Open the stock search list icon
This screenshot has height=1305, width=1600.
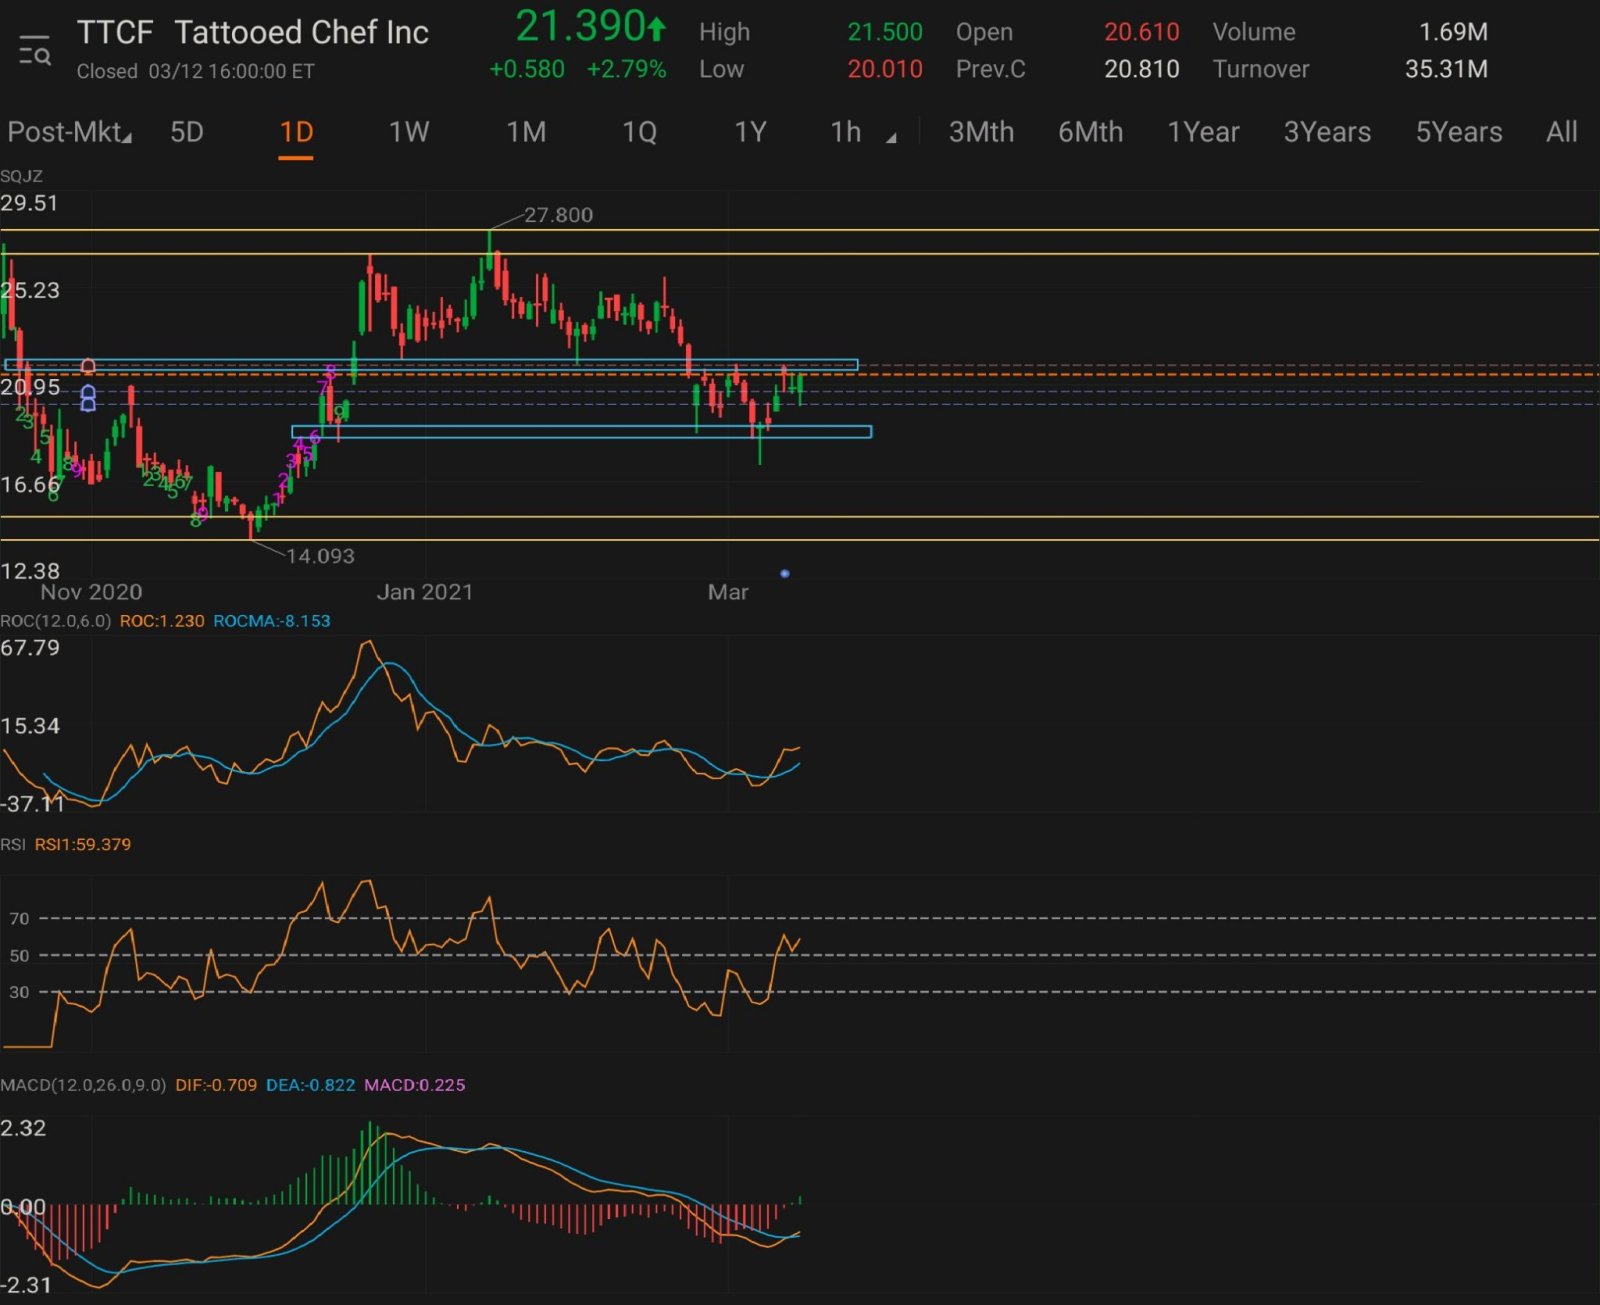pyautogui.click(x=35, y=50)
